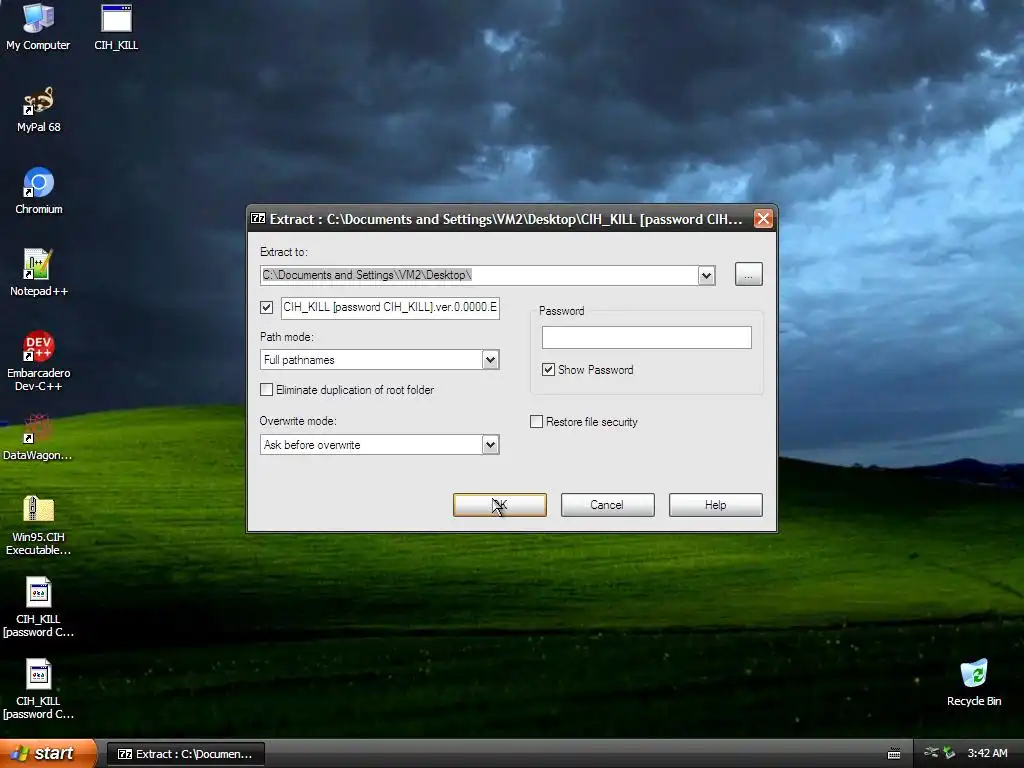Click the Extract to path text field
The width and height of the screenshot is (1024, 768).
[479, 276]
